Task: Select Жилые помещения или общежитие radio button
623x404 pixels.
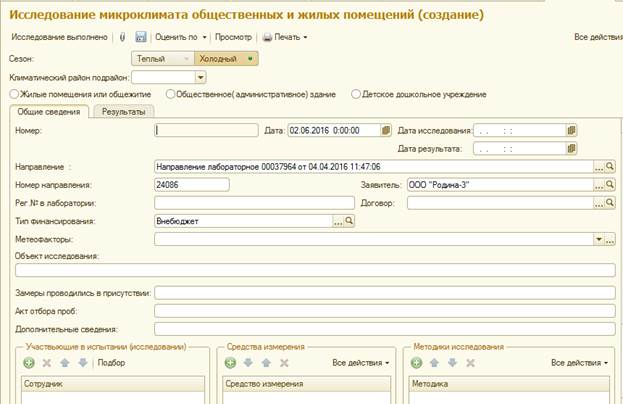Action: point(13,94)
